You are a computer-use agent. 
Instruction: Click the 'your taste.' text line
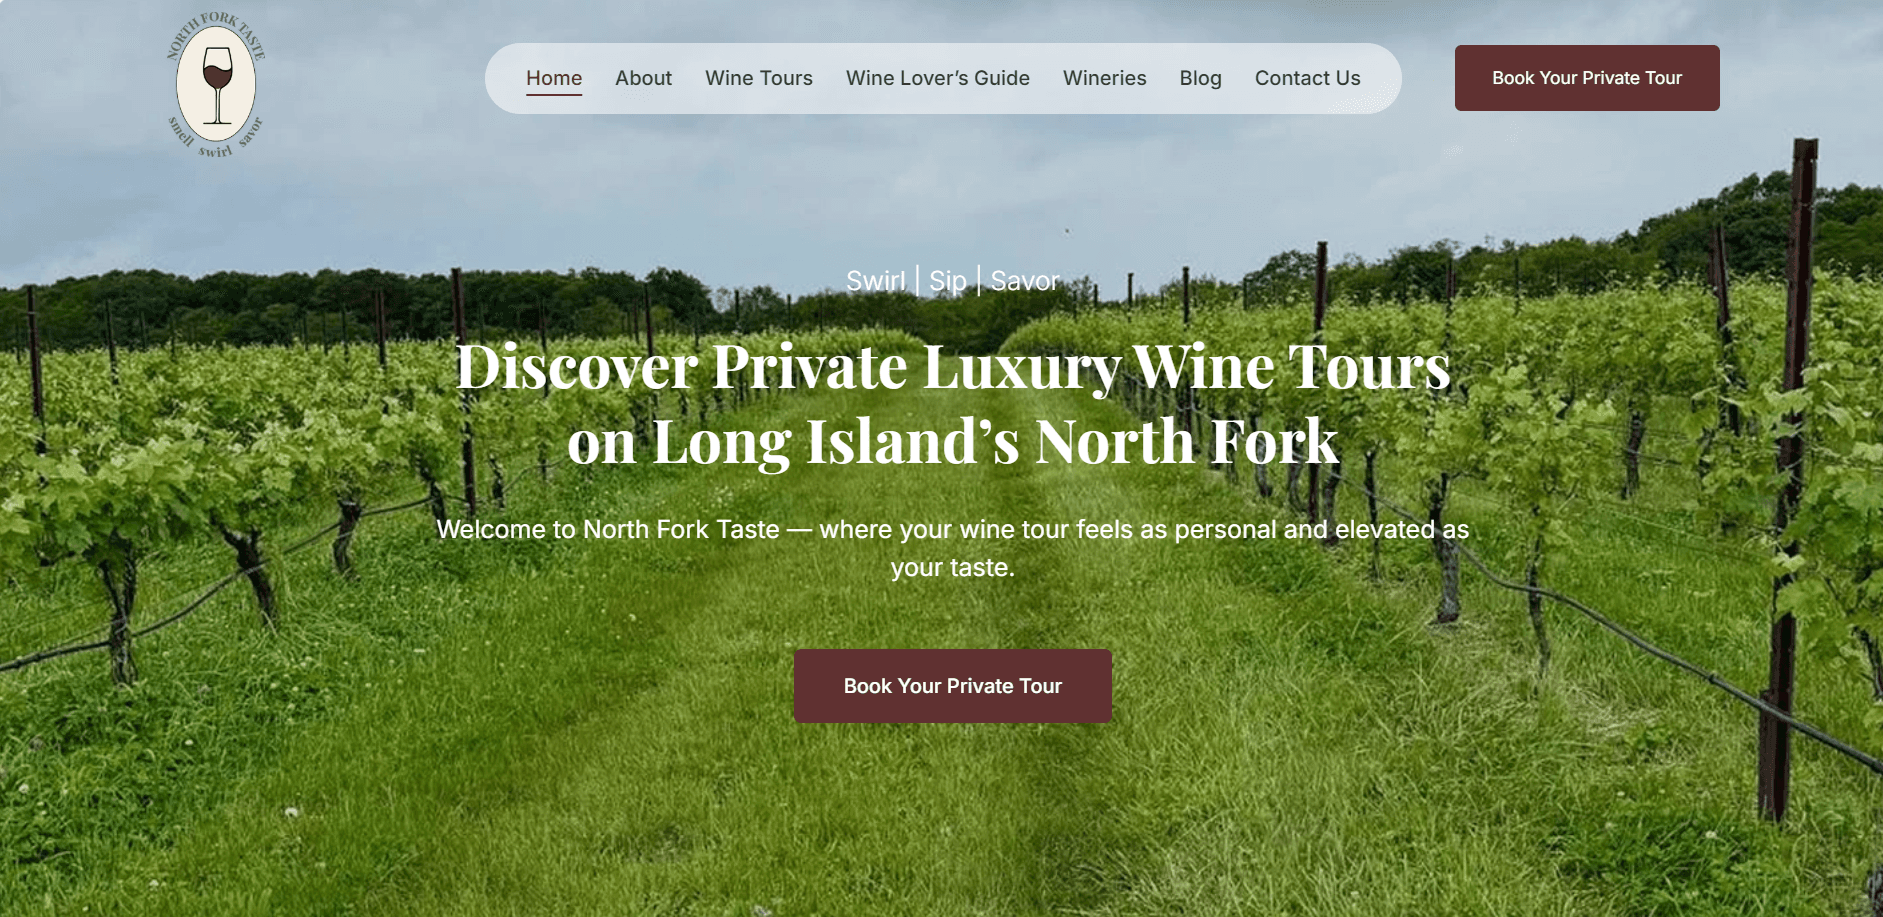[953, 568]
